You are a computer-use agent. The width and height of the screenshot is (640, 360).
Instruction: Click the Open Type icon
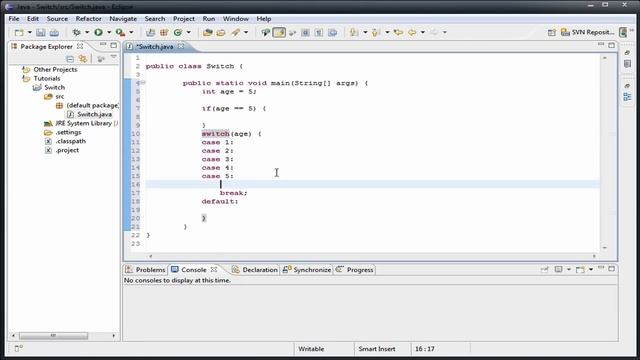(207, 32)
